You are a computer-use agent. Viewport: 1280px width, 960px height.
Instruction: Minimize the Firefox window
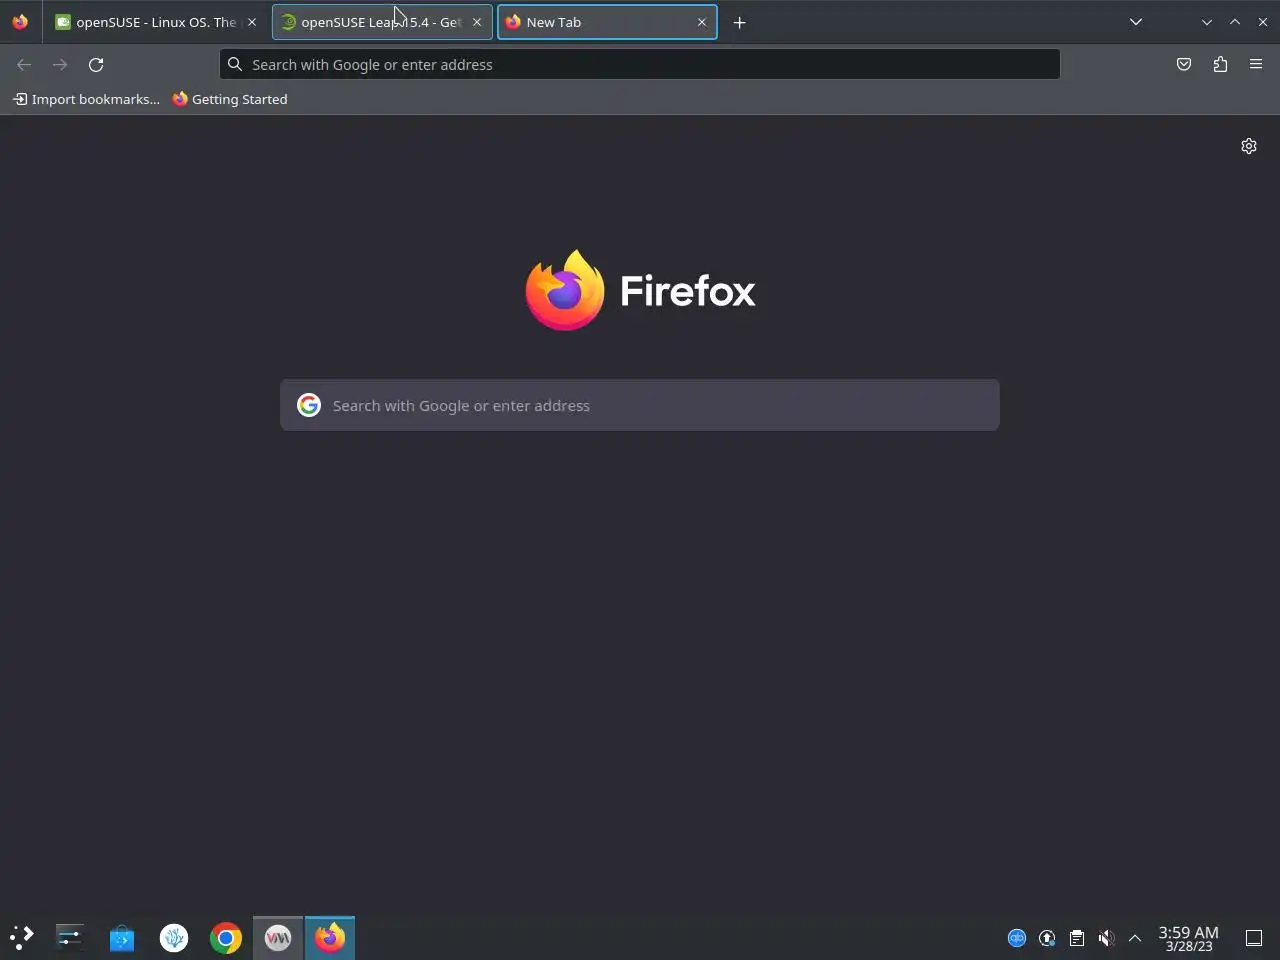(x=1207, y=22)
